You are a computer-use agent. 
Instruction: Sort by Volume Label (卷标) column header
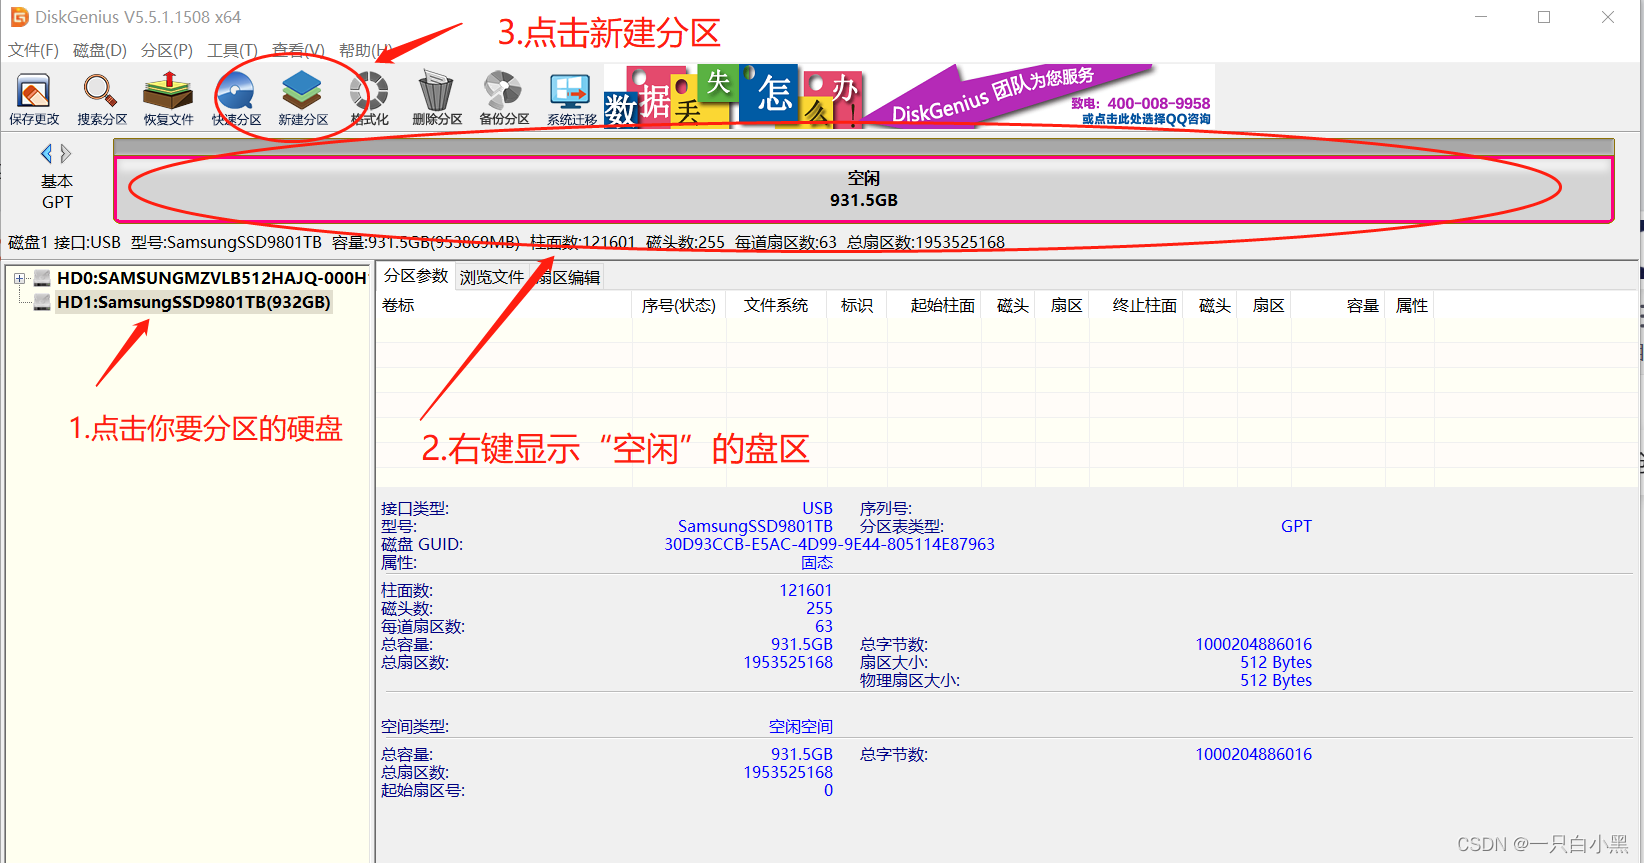(504, 305)
